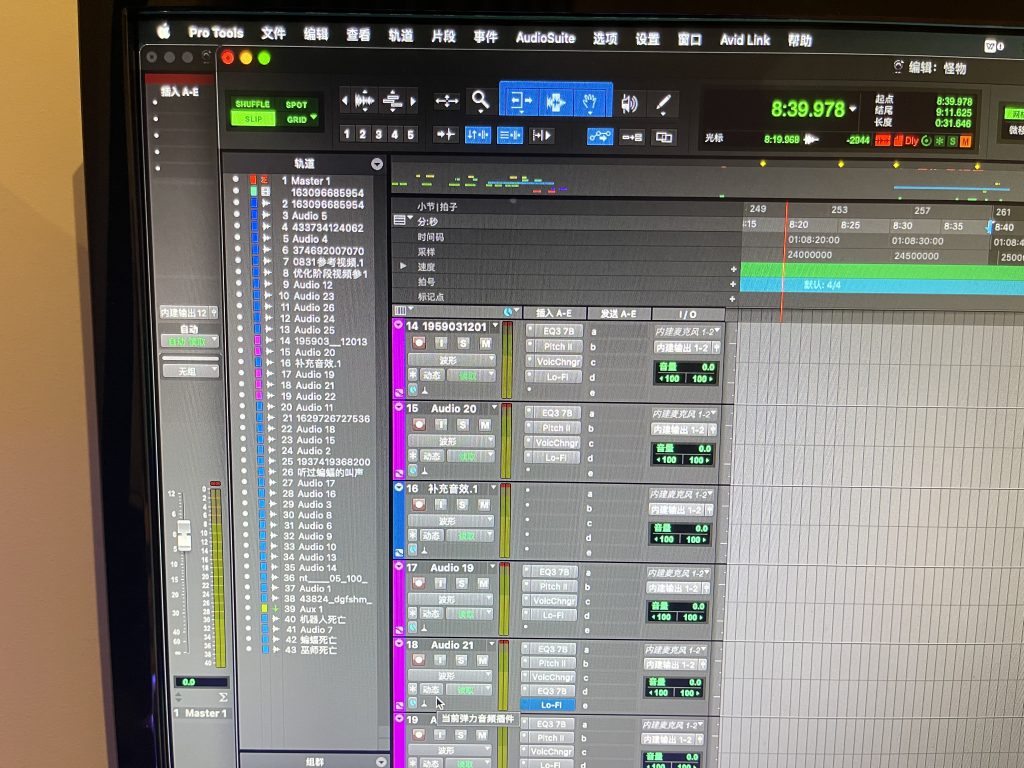This screenshot has height=768, width=1024.
Task: Toggle Automation Follows Edit button
Action: 600,136
